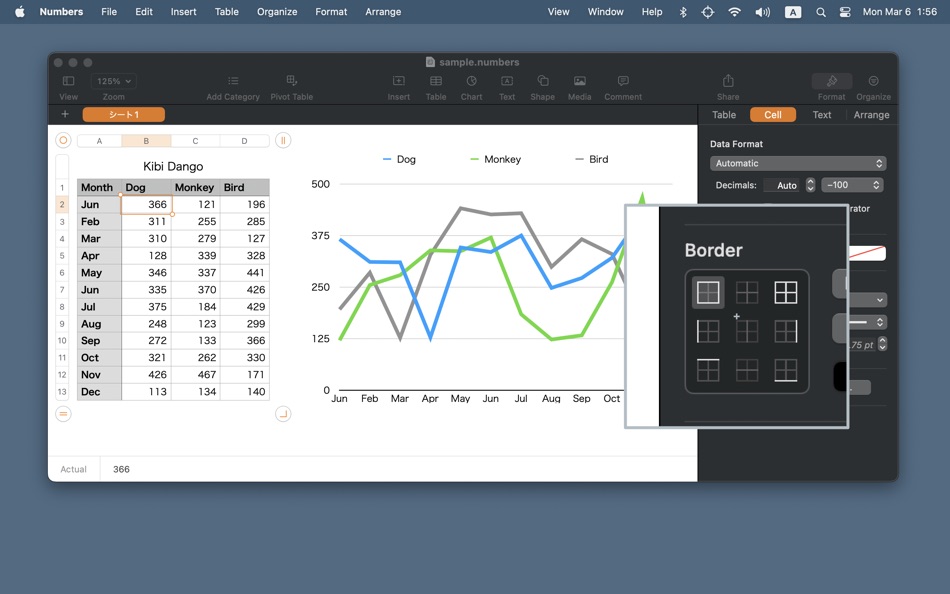Add a new Table from toolbar

point(436,81)
